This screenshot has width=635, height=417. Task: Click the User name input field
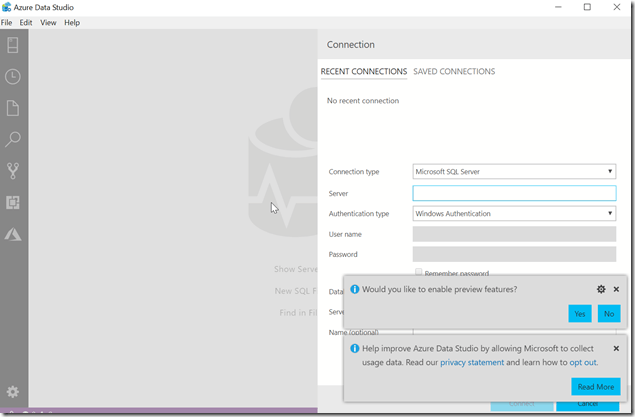pos(514,234)
